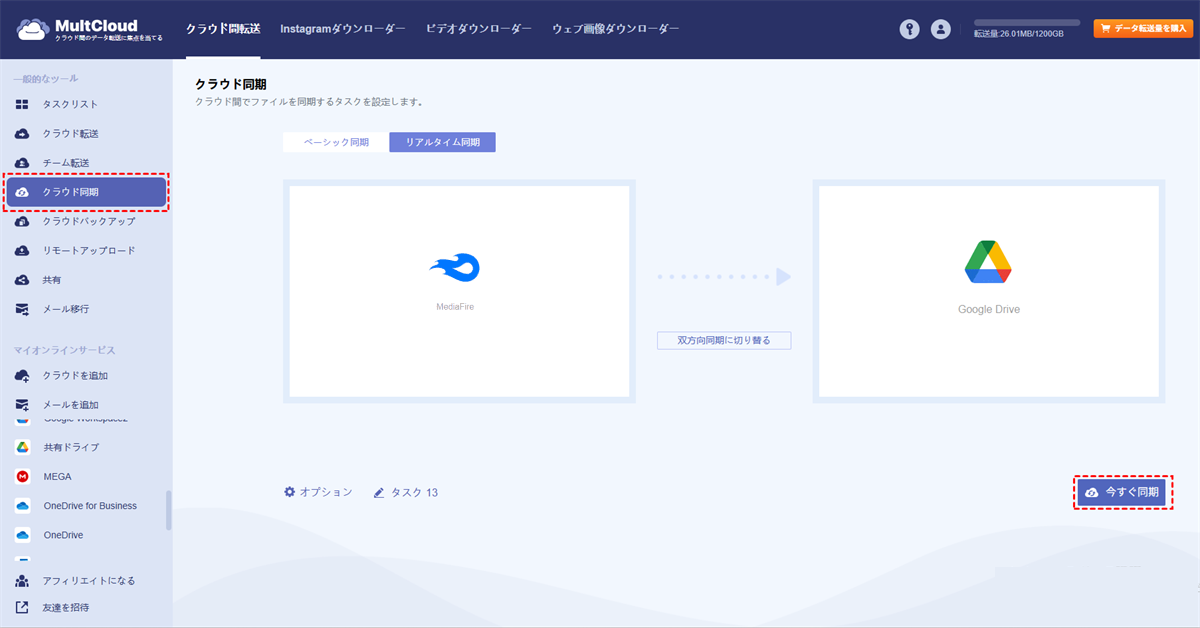Image resolution: width=1200 pixels, height=628 pixels.
Task: Click the data transfer usage progress bar
Action: coord(1027,22)
